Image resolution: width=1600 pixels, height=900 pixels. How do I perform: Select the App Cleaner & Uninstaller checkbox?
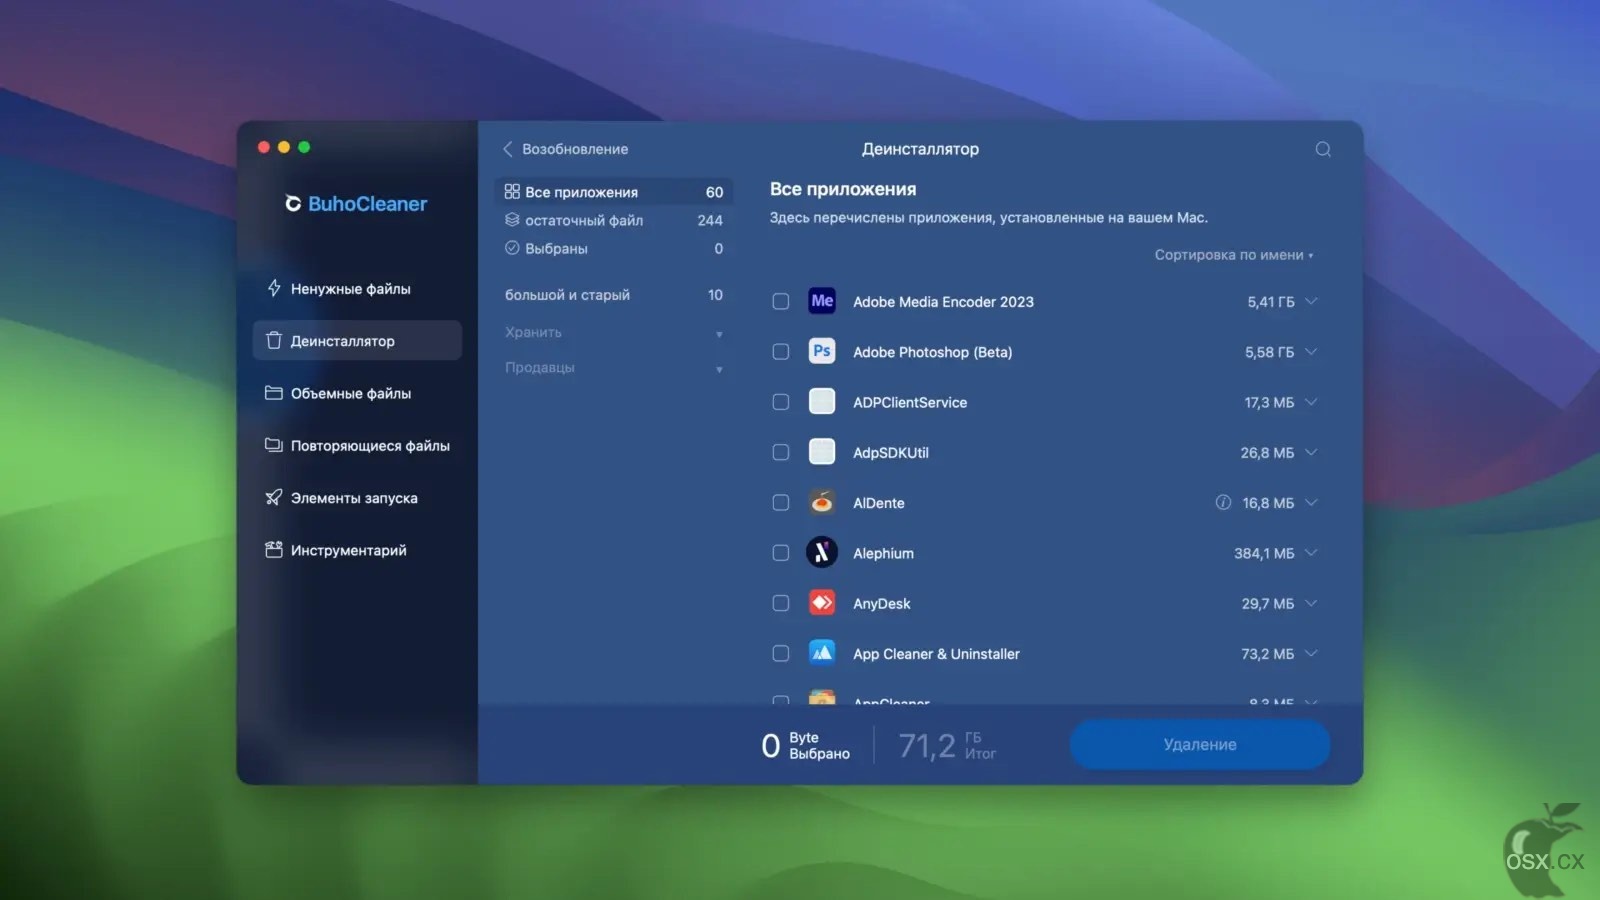point(781,653)
